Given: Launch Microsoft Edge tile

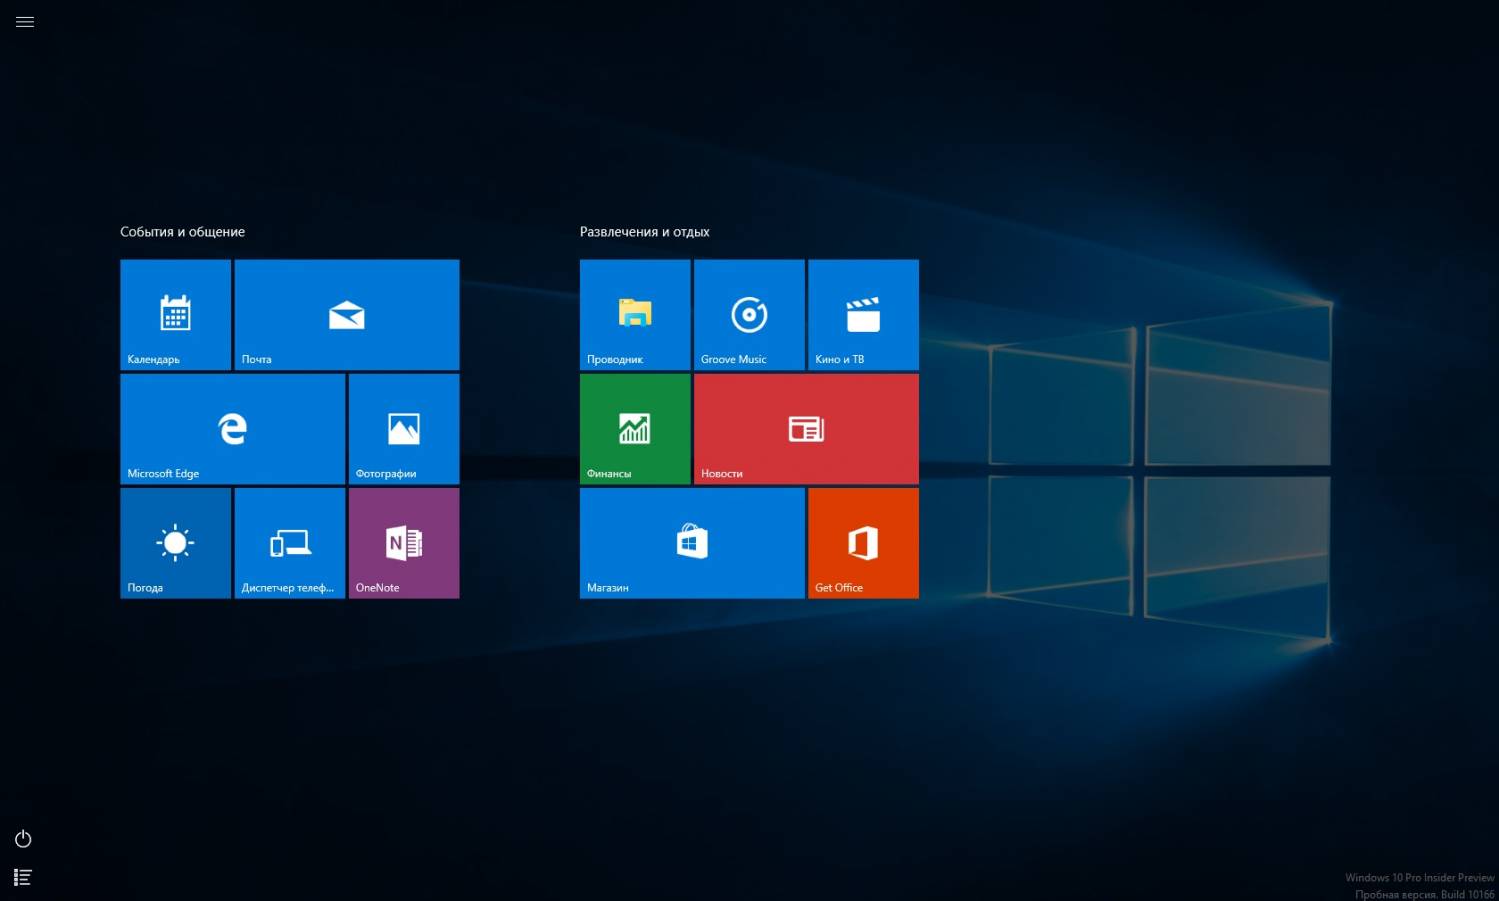Looking at the screenshot, I should pyautogui.click(x=233, y=429).
